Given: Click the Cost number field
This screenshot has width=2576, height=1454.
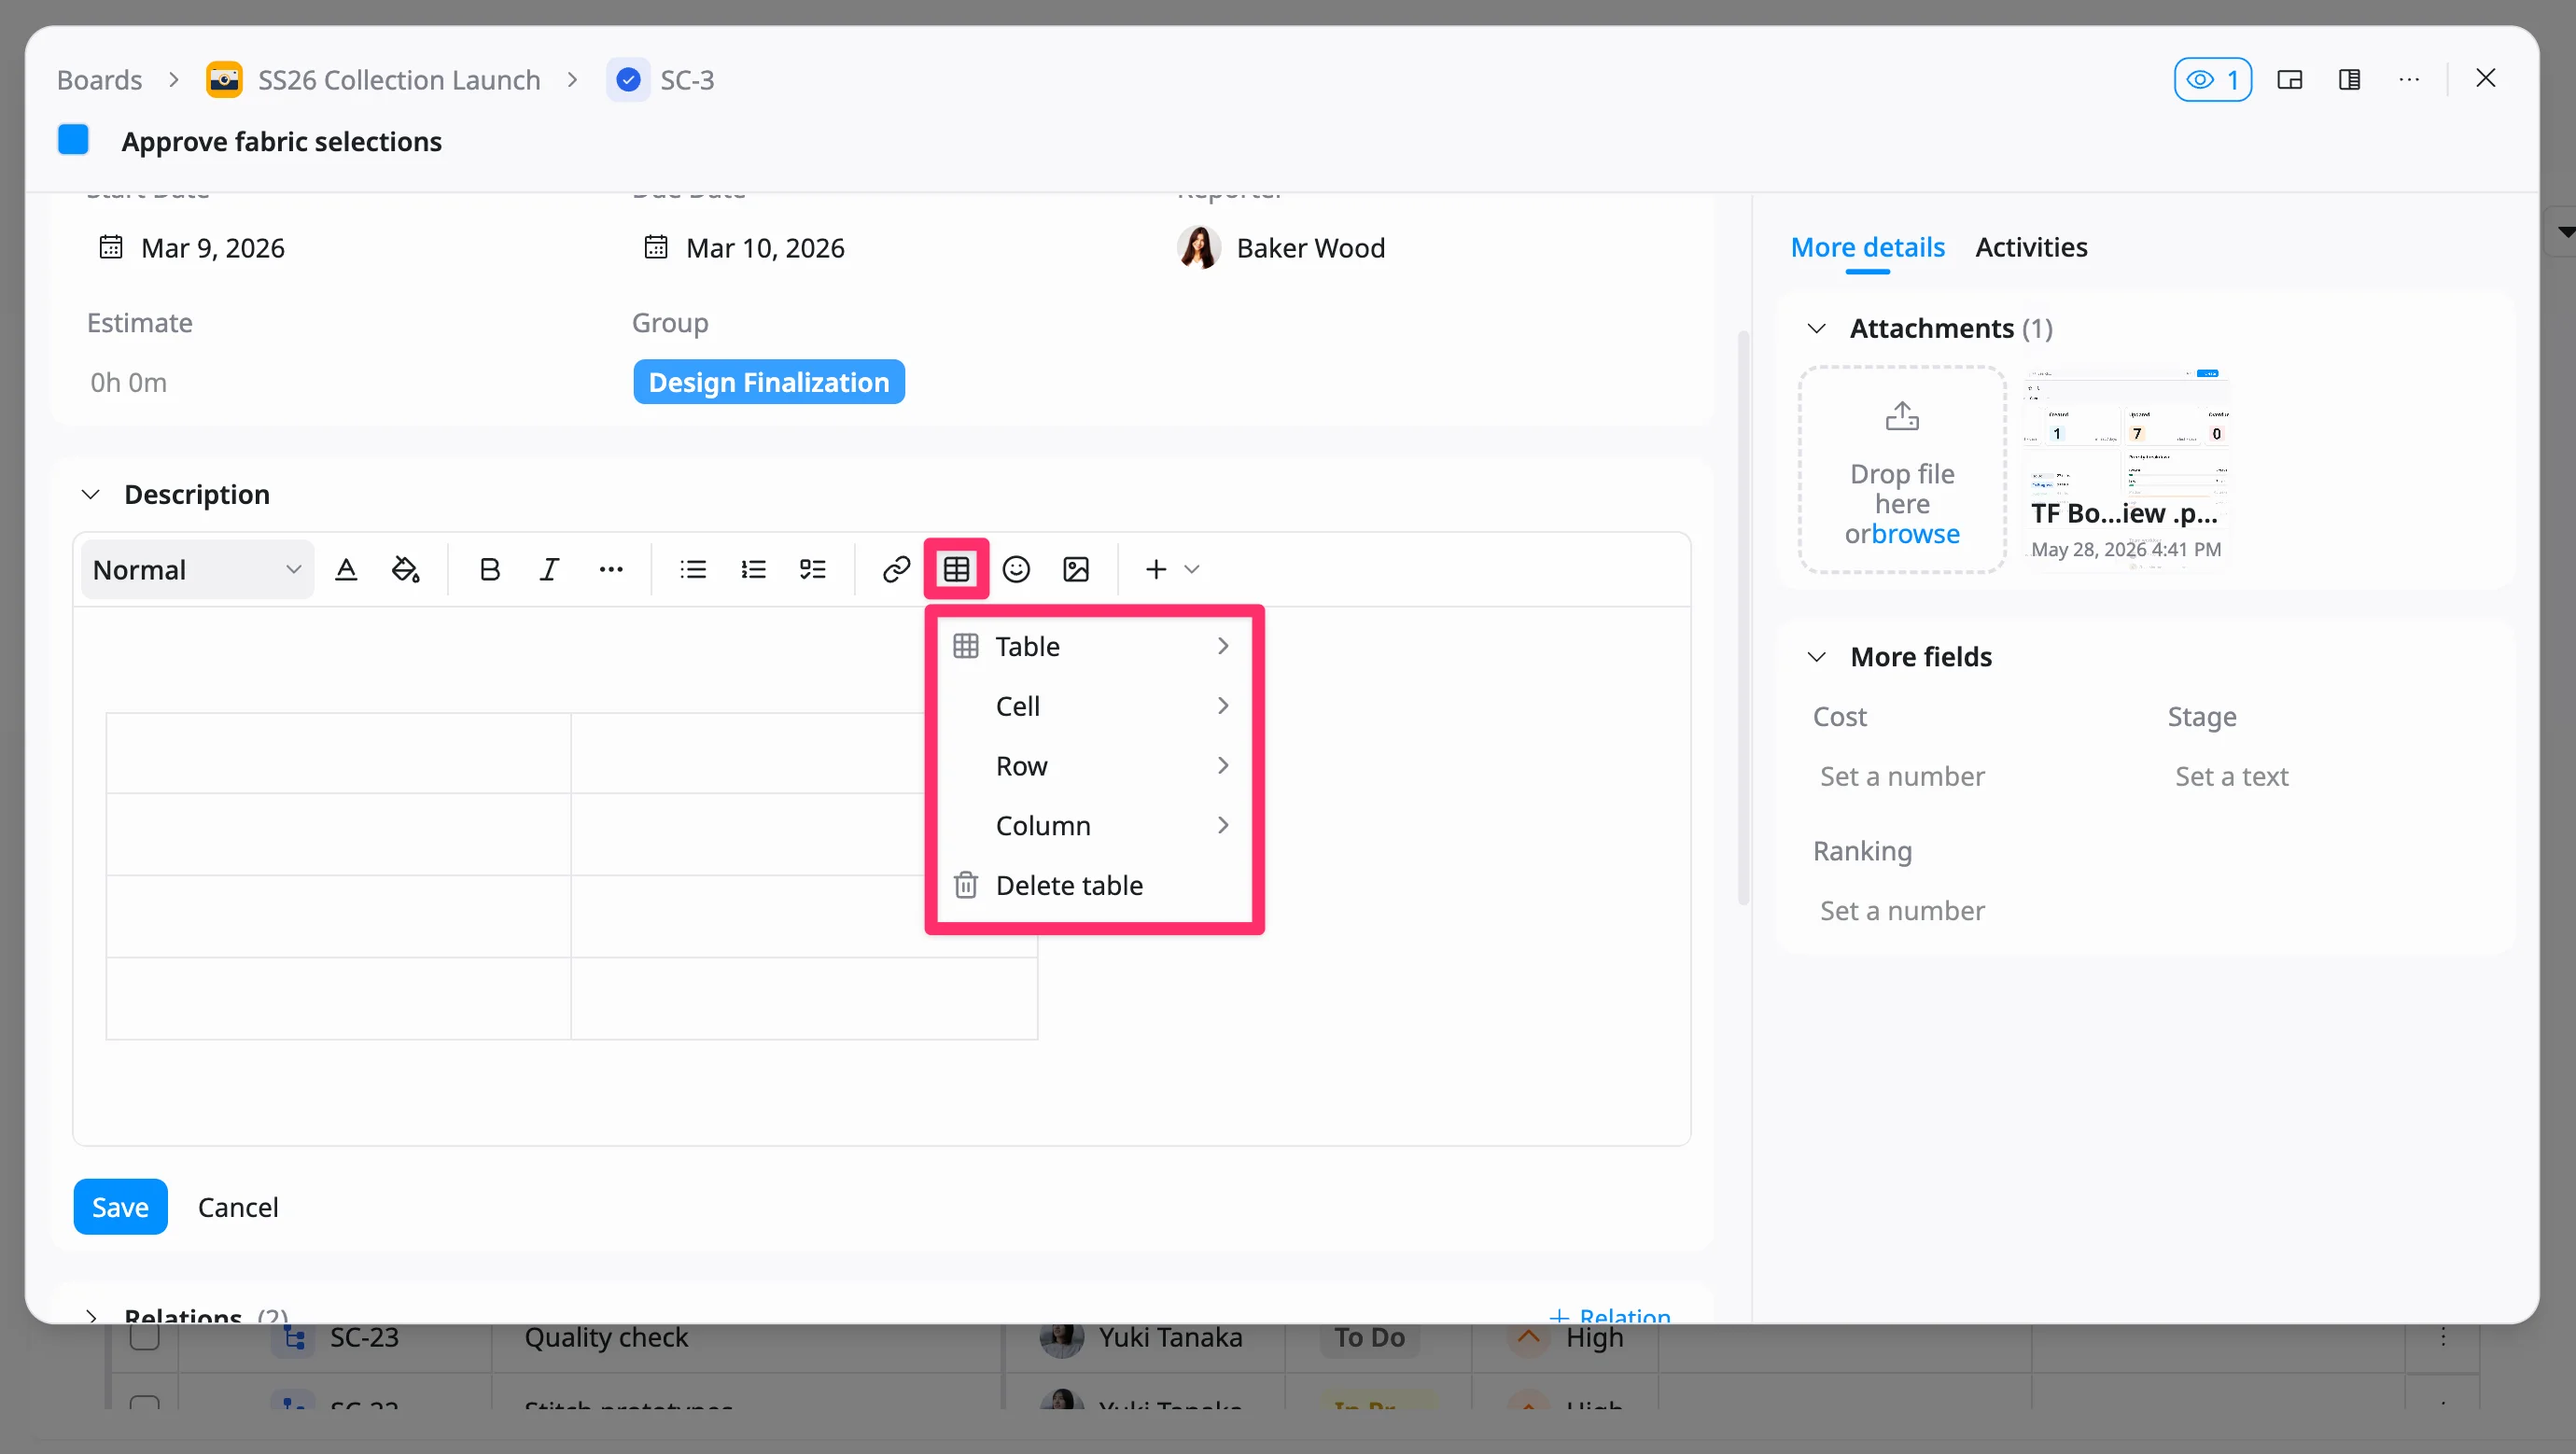Looking at the screenshot, I should coord(1902,776).
